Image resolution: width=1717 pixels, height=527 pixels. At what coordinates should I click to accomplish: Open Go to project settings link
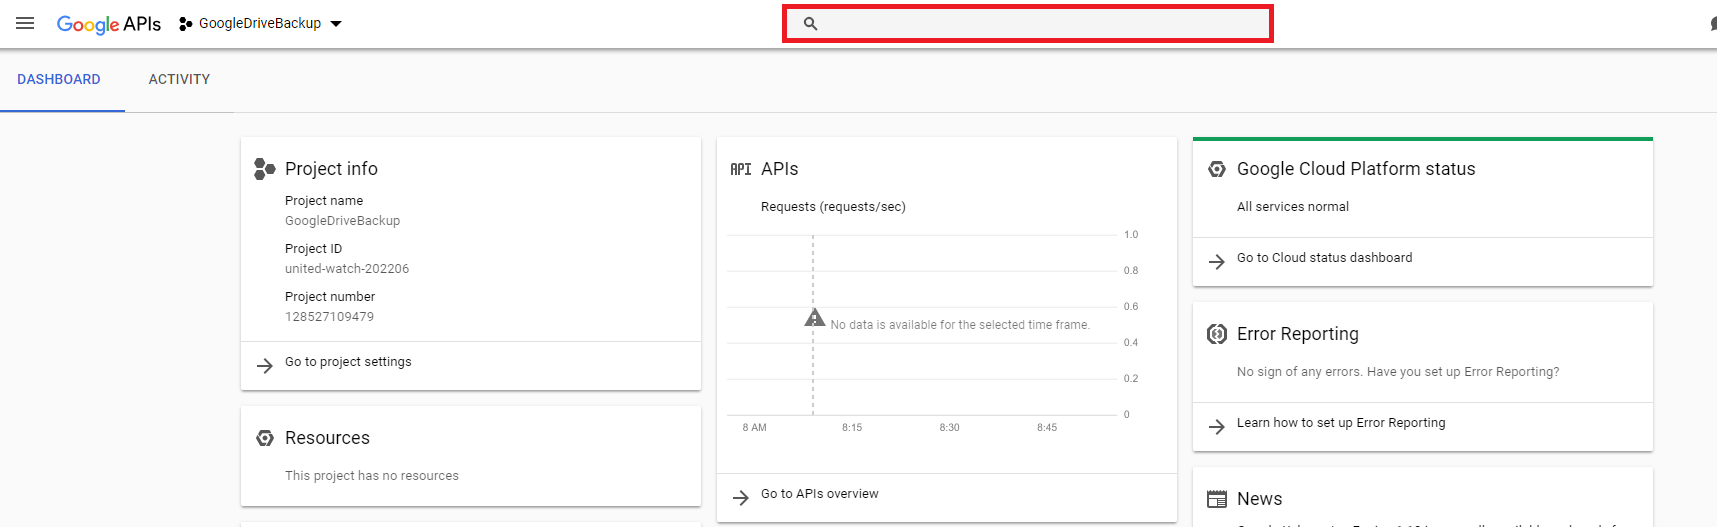[x=348, y=362]
